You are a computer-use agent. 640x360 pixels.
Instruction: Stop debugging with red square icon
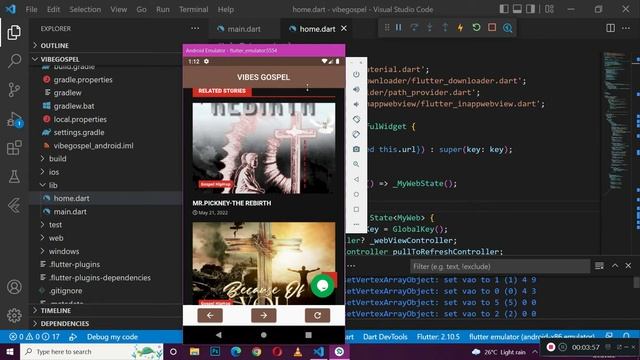pyautogui.click(x=492, y=27)
